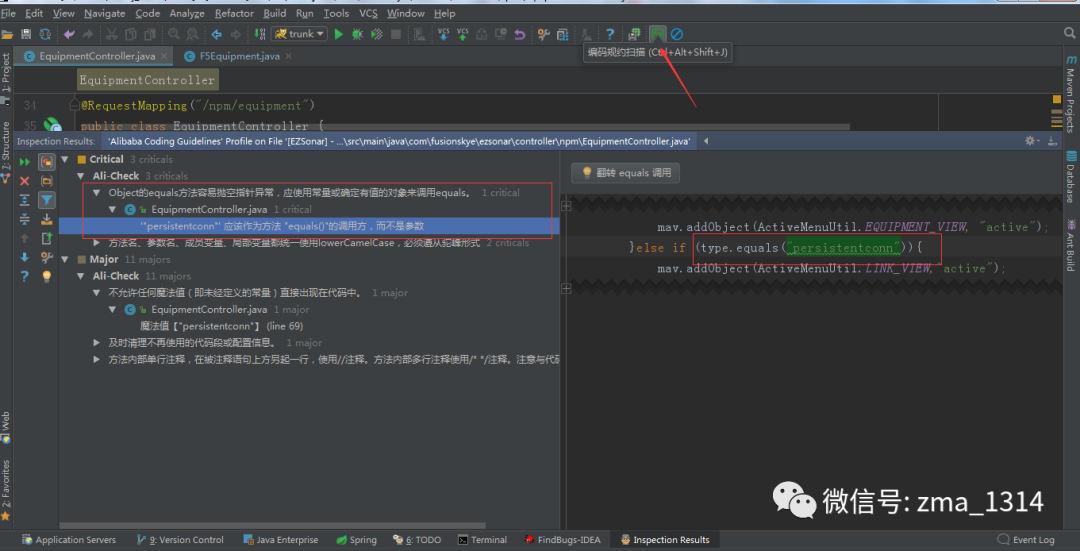Open the VCS menu
1080x551 pixels.
368,13
